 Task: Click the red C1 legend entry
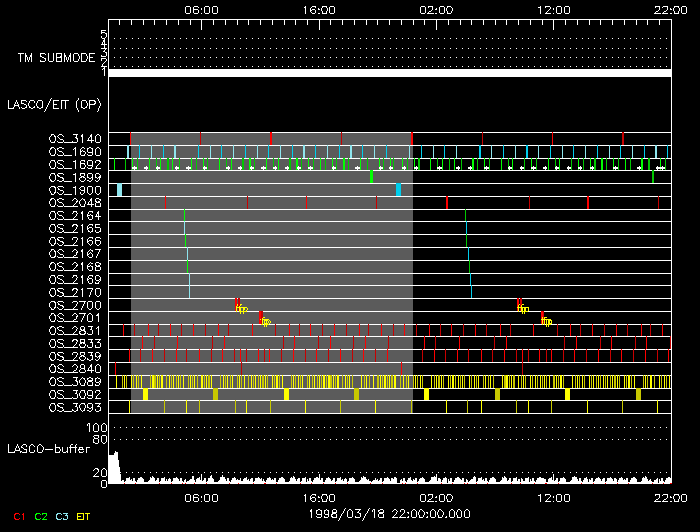pos(16,514)
